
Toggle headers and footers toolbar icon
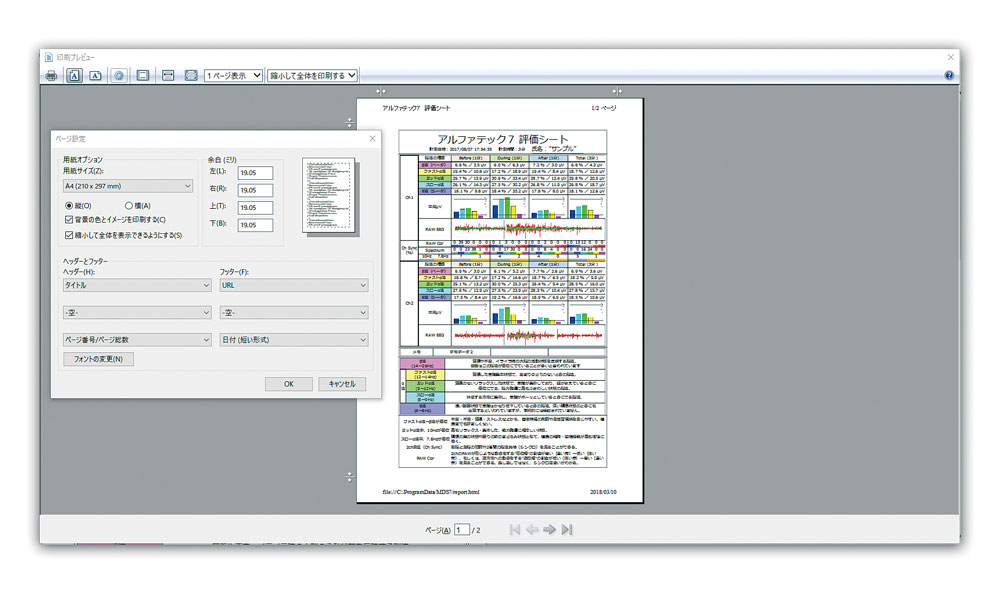pos(143,75)
